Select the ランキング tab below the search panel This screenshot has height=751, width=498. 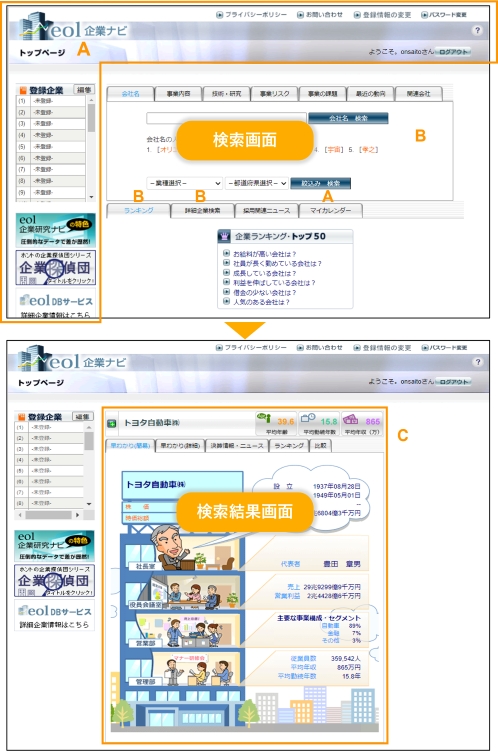(138, 211)
